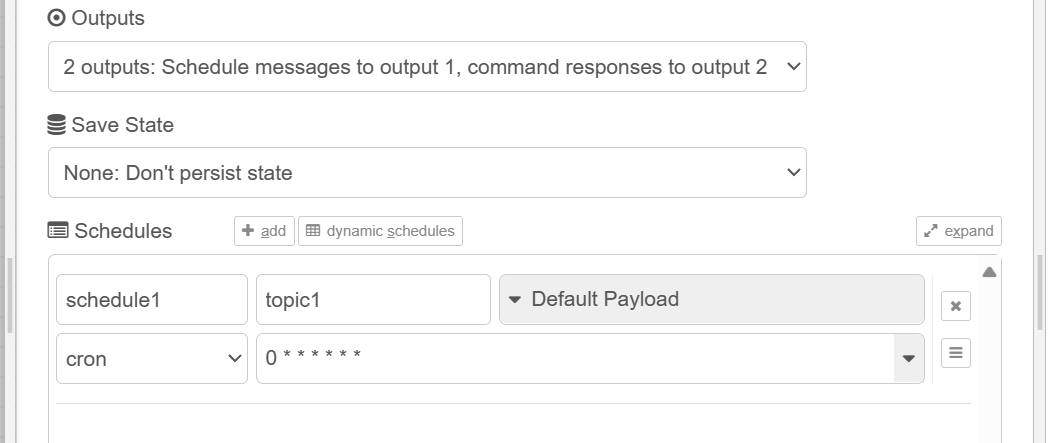Screen dimensions: 1052x443
Task: Click the schedule reorder handle icon
Action: click(x=955, y=353)
